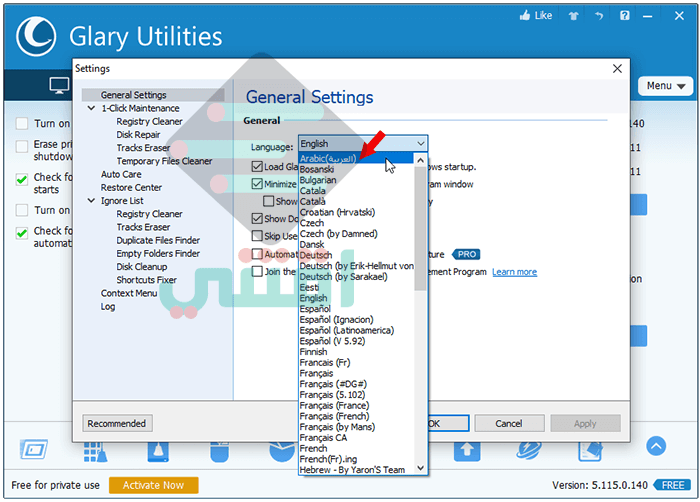The height and width of the screenshot is (502, 700).
Task: Select Tracks Eraser under Ignore List
Action: (x=143, y=227)
